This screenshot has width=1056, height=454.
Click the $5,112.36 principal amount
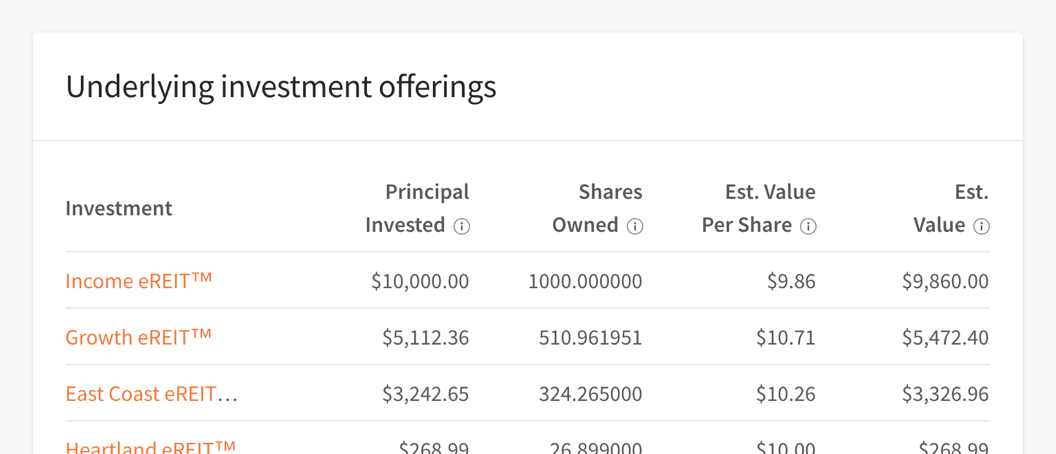coord(425,338)
